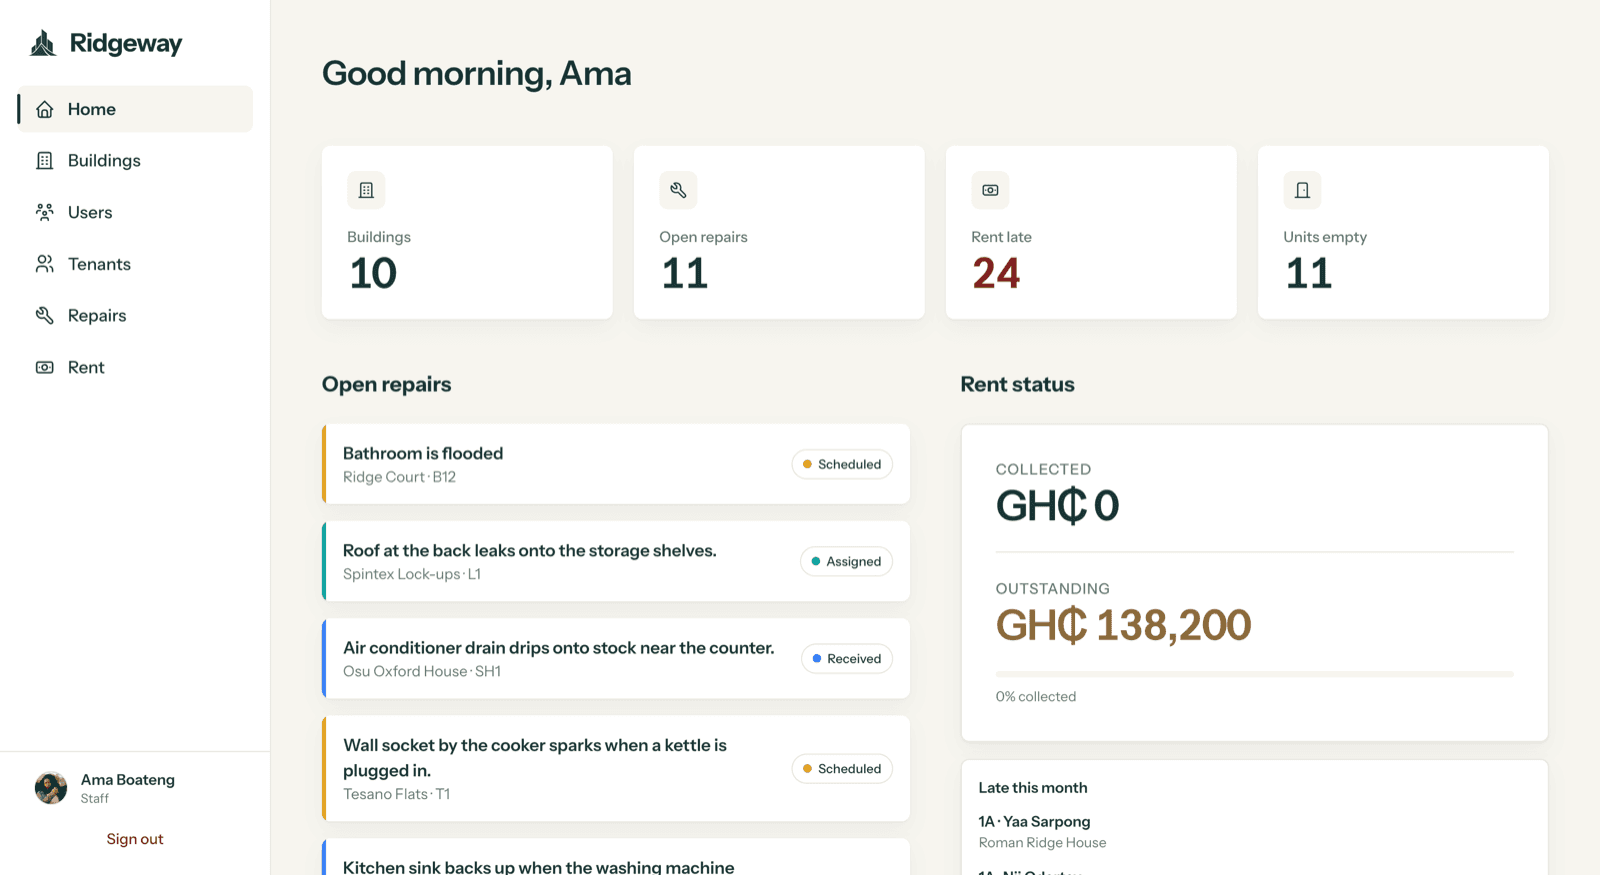Click the Buildings count 10
The image size is (1600, 875).
(x=373, y=273)
